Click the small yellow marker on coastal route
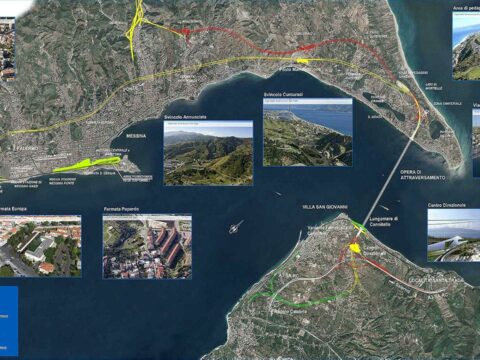480x360 pixels. 302,60
